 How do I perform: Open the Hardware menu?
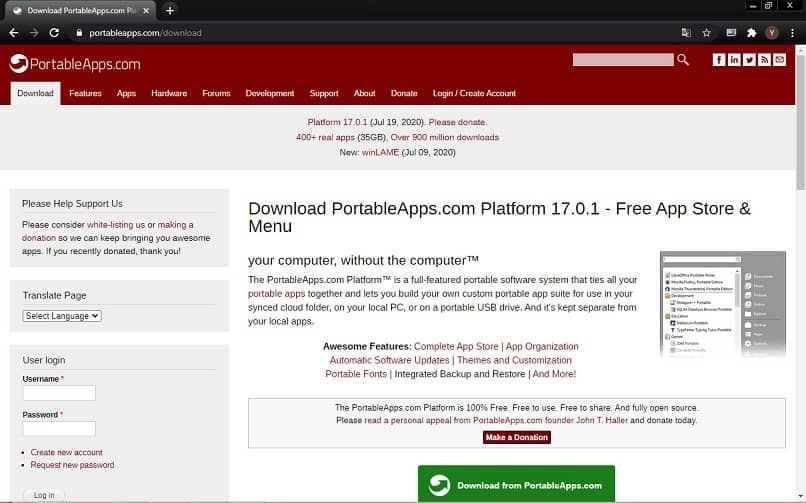point(169,94)
